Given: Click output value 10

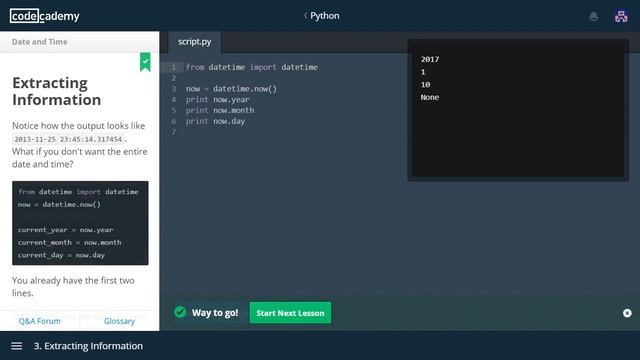Looking at the screenshot, I should click(x=425, y=84).
